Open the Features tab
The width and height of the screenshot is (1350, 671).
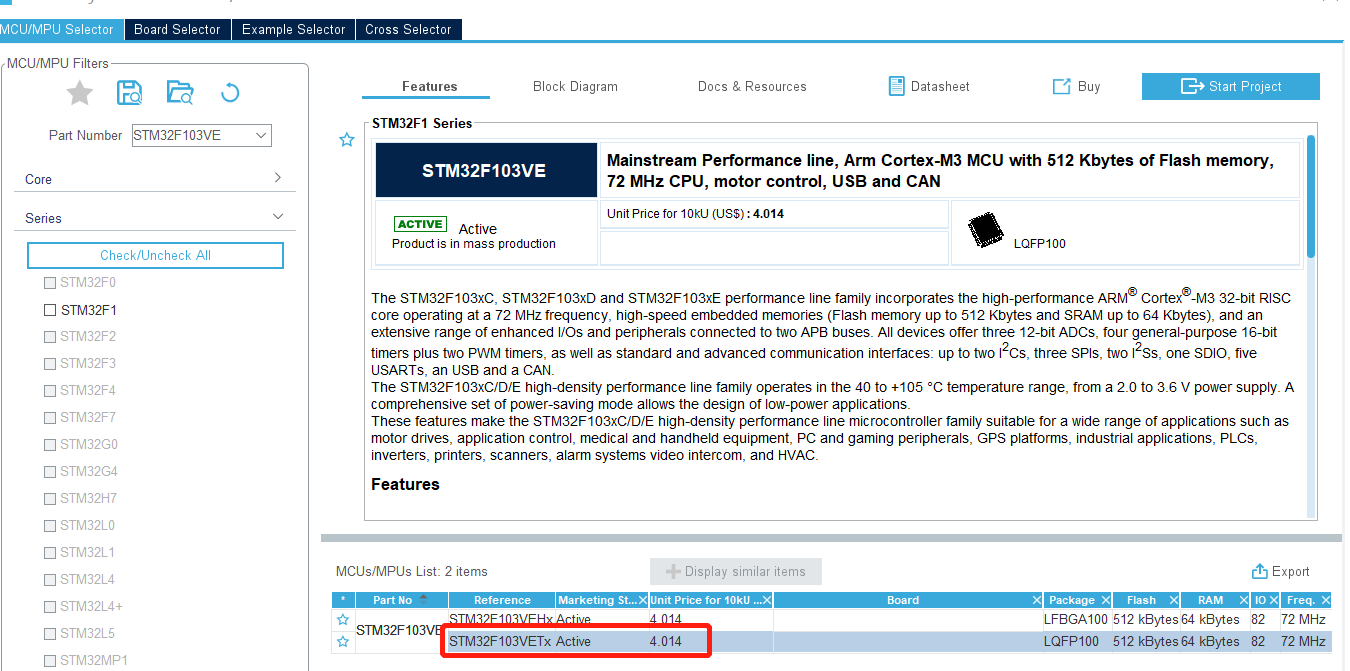point(430,86)
